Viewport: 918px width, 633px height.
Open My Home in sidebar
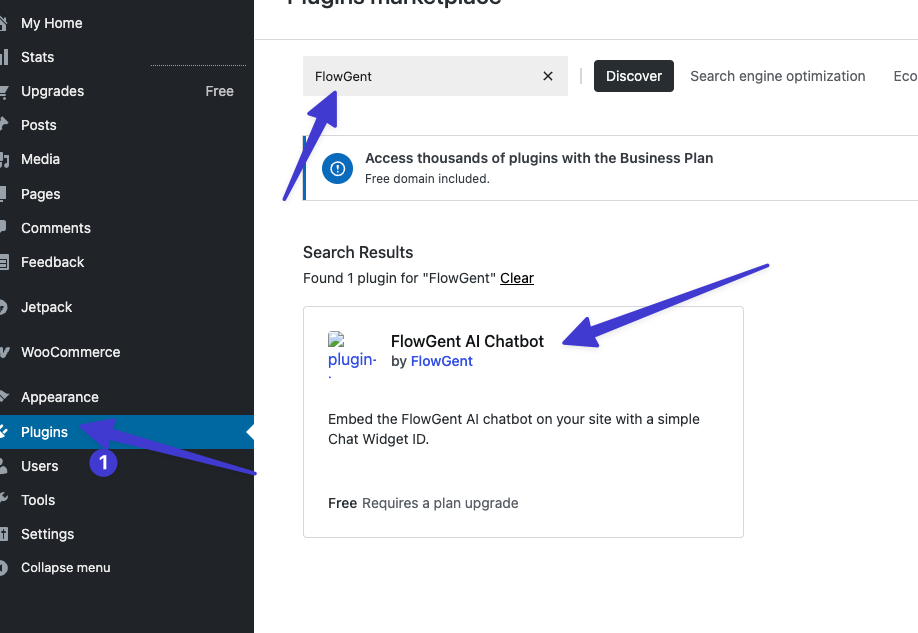pyautogui.click(x=52, y=23)
